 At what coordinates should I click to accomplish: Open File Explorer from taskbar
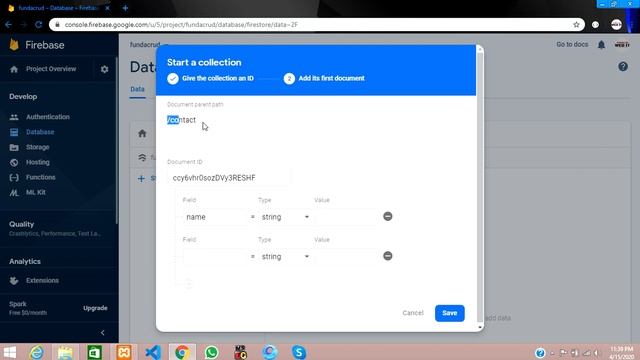[x=65, y=352]
